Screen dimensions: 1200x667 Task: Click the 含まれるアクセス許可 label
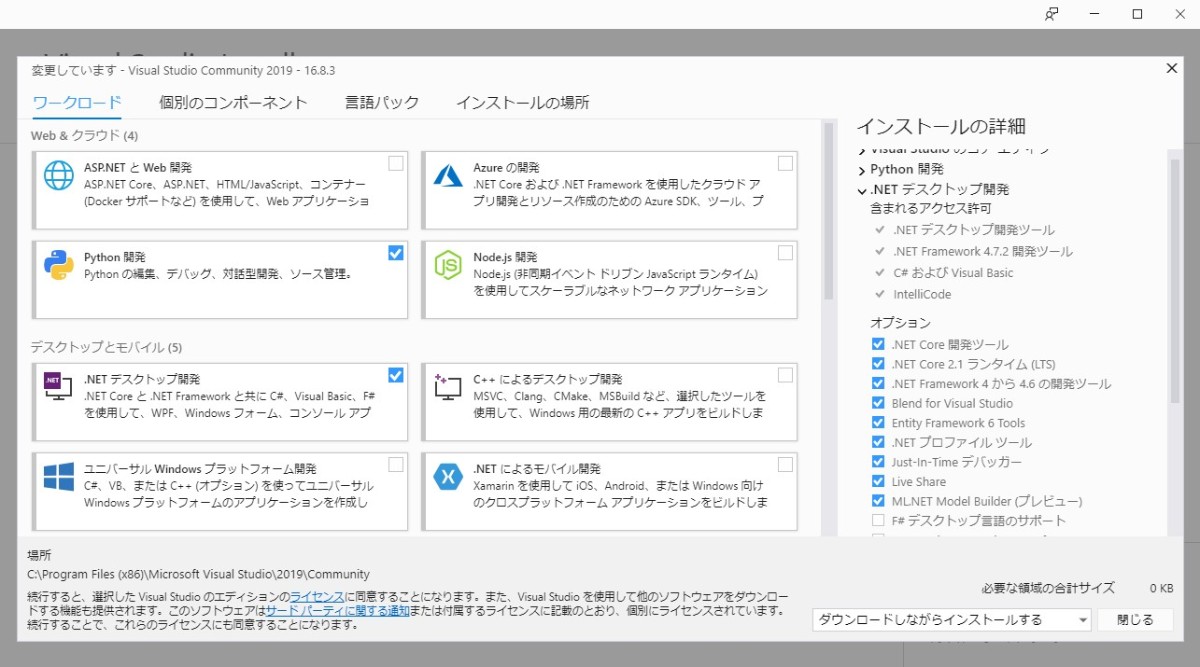[x=930, y=208]
